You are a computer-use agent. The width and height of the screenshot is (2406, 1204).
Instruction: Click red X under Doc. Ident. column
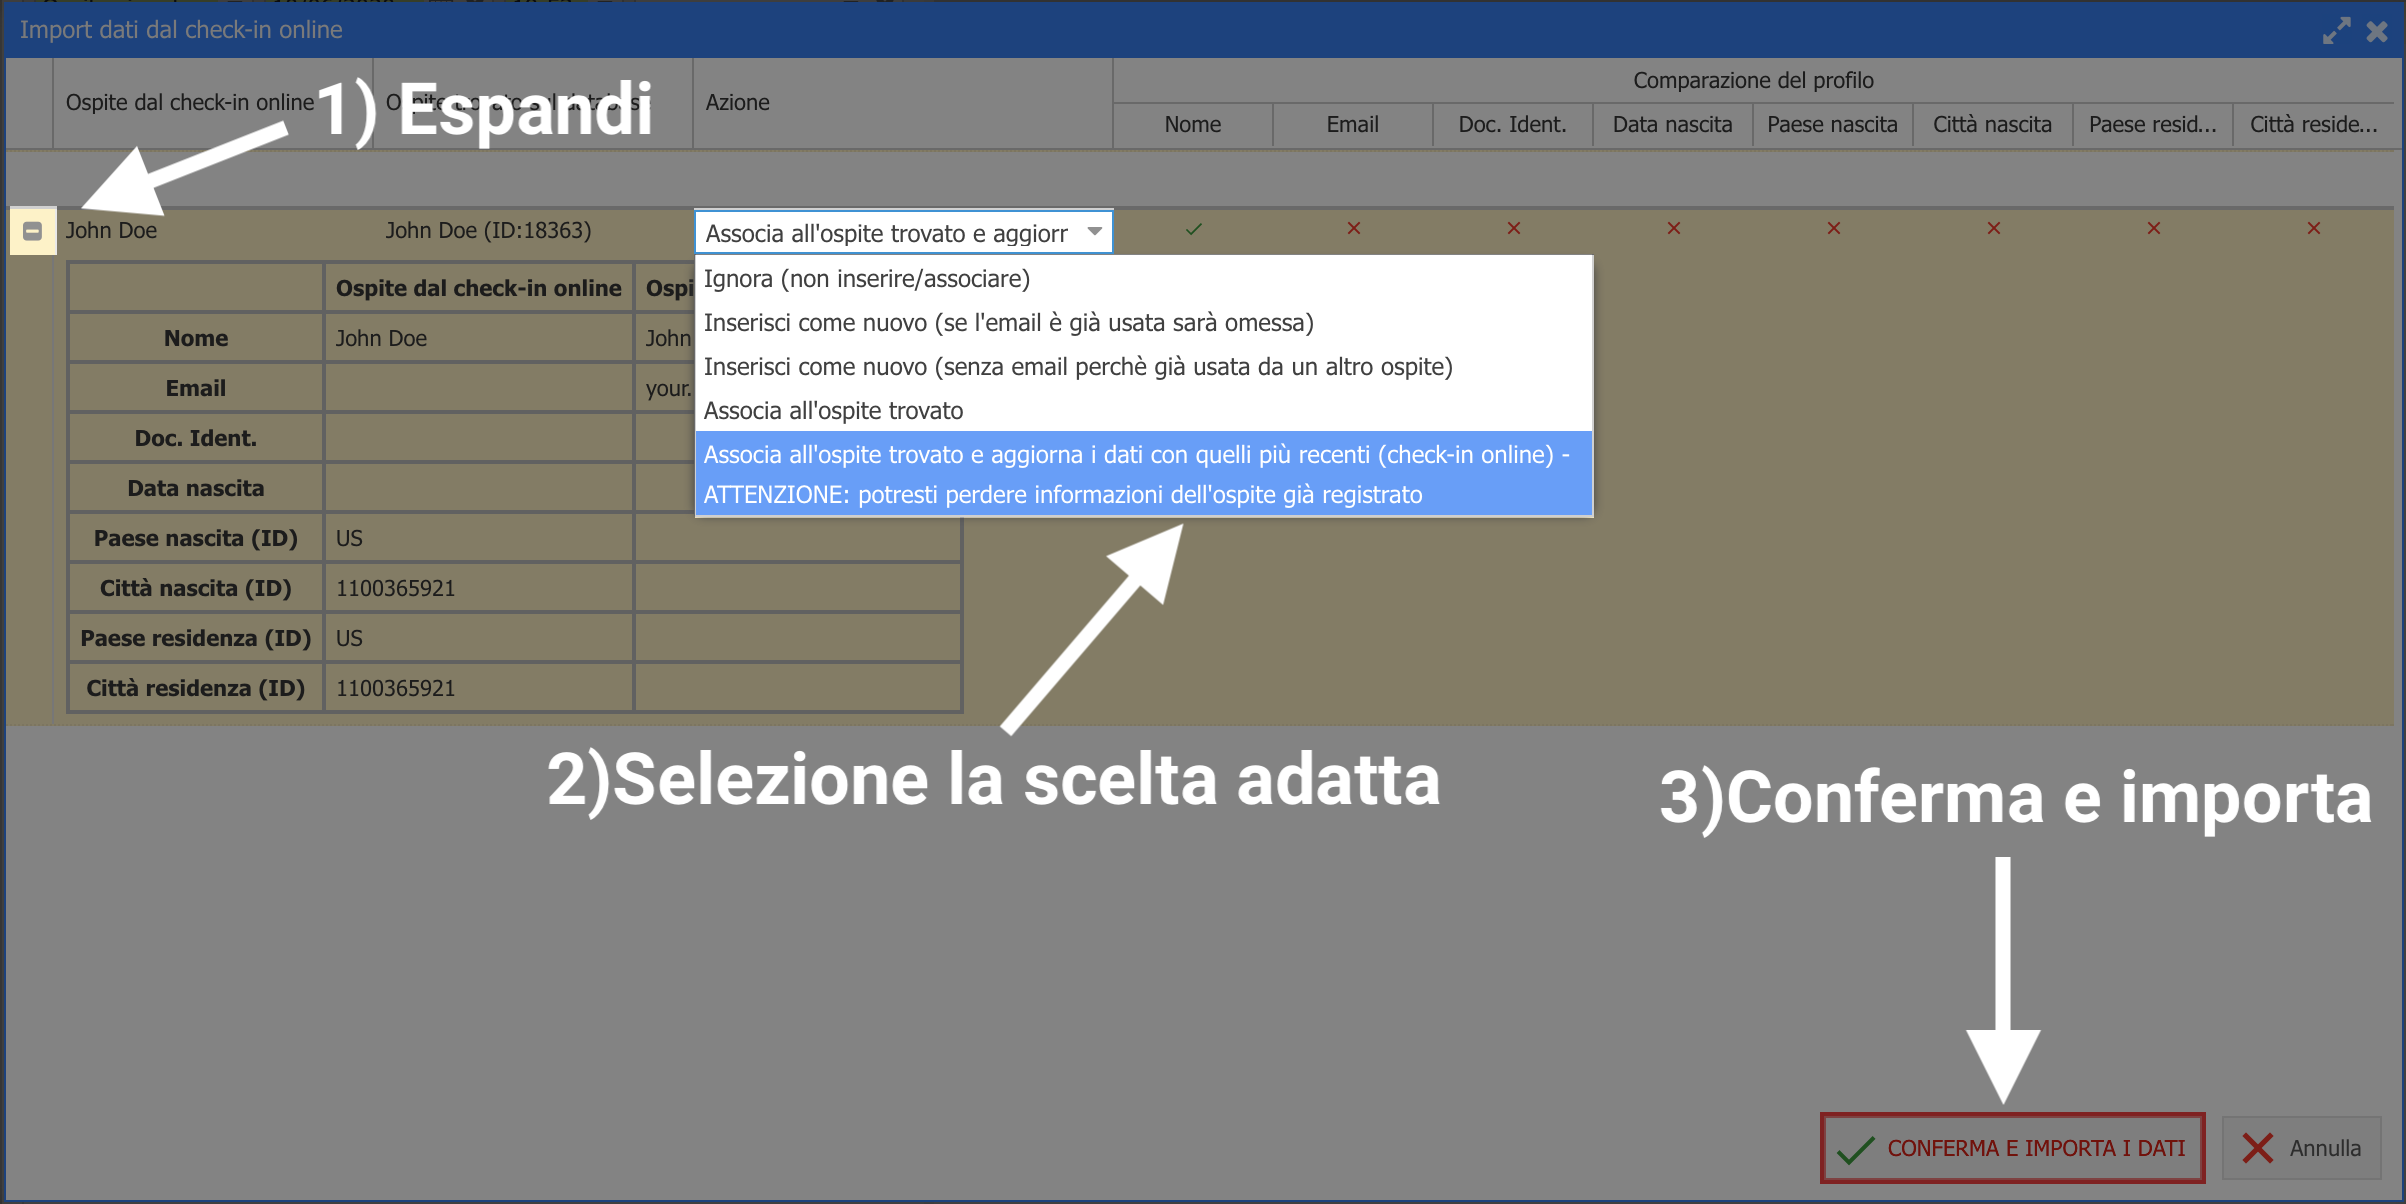click(x=1513, y=229)
